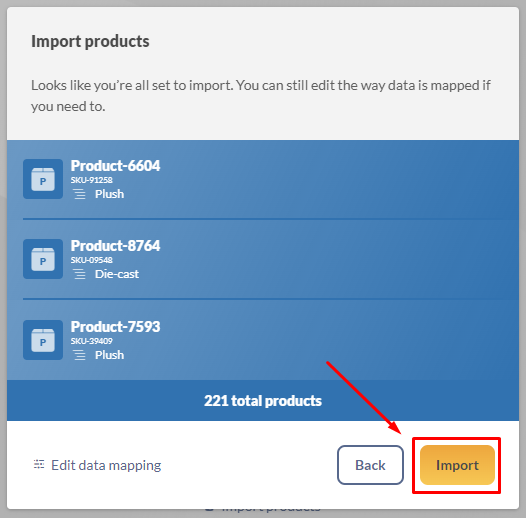Click the Plush category under Product-6604
Viewport: 526px width, 518px height.
coord(109,194)
